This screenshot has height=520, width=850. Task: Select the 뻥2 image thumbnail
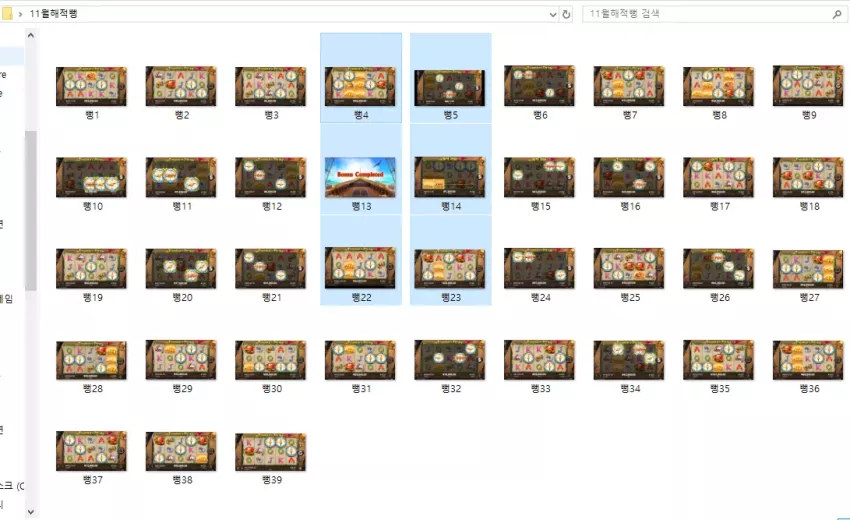tap(181, 86)
